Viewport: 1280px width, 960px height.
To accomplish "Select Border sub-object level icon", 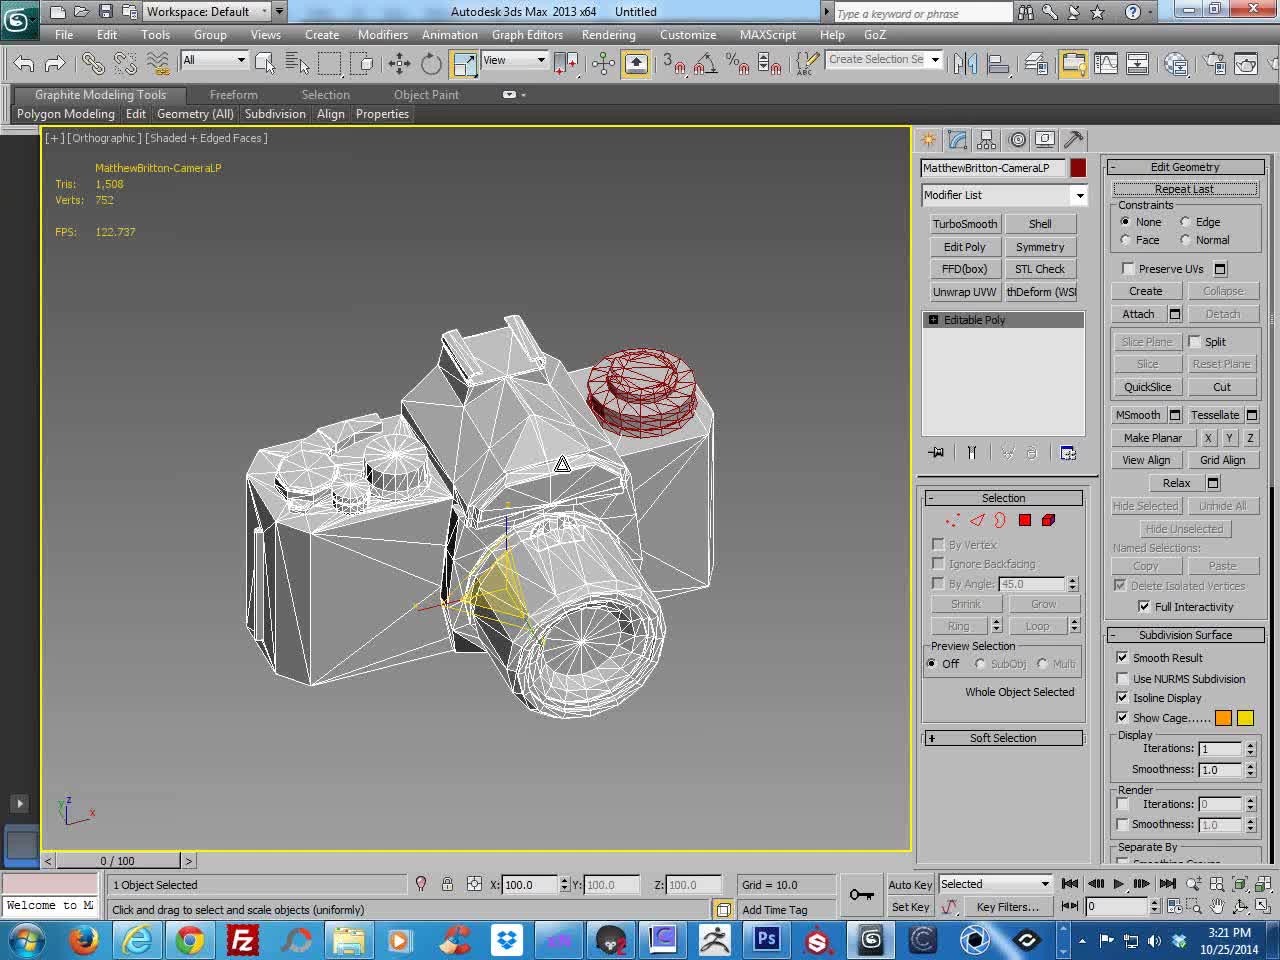I will [1000, 520].
